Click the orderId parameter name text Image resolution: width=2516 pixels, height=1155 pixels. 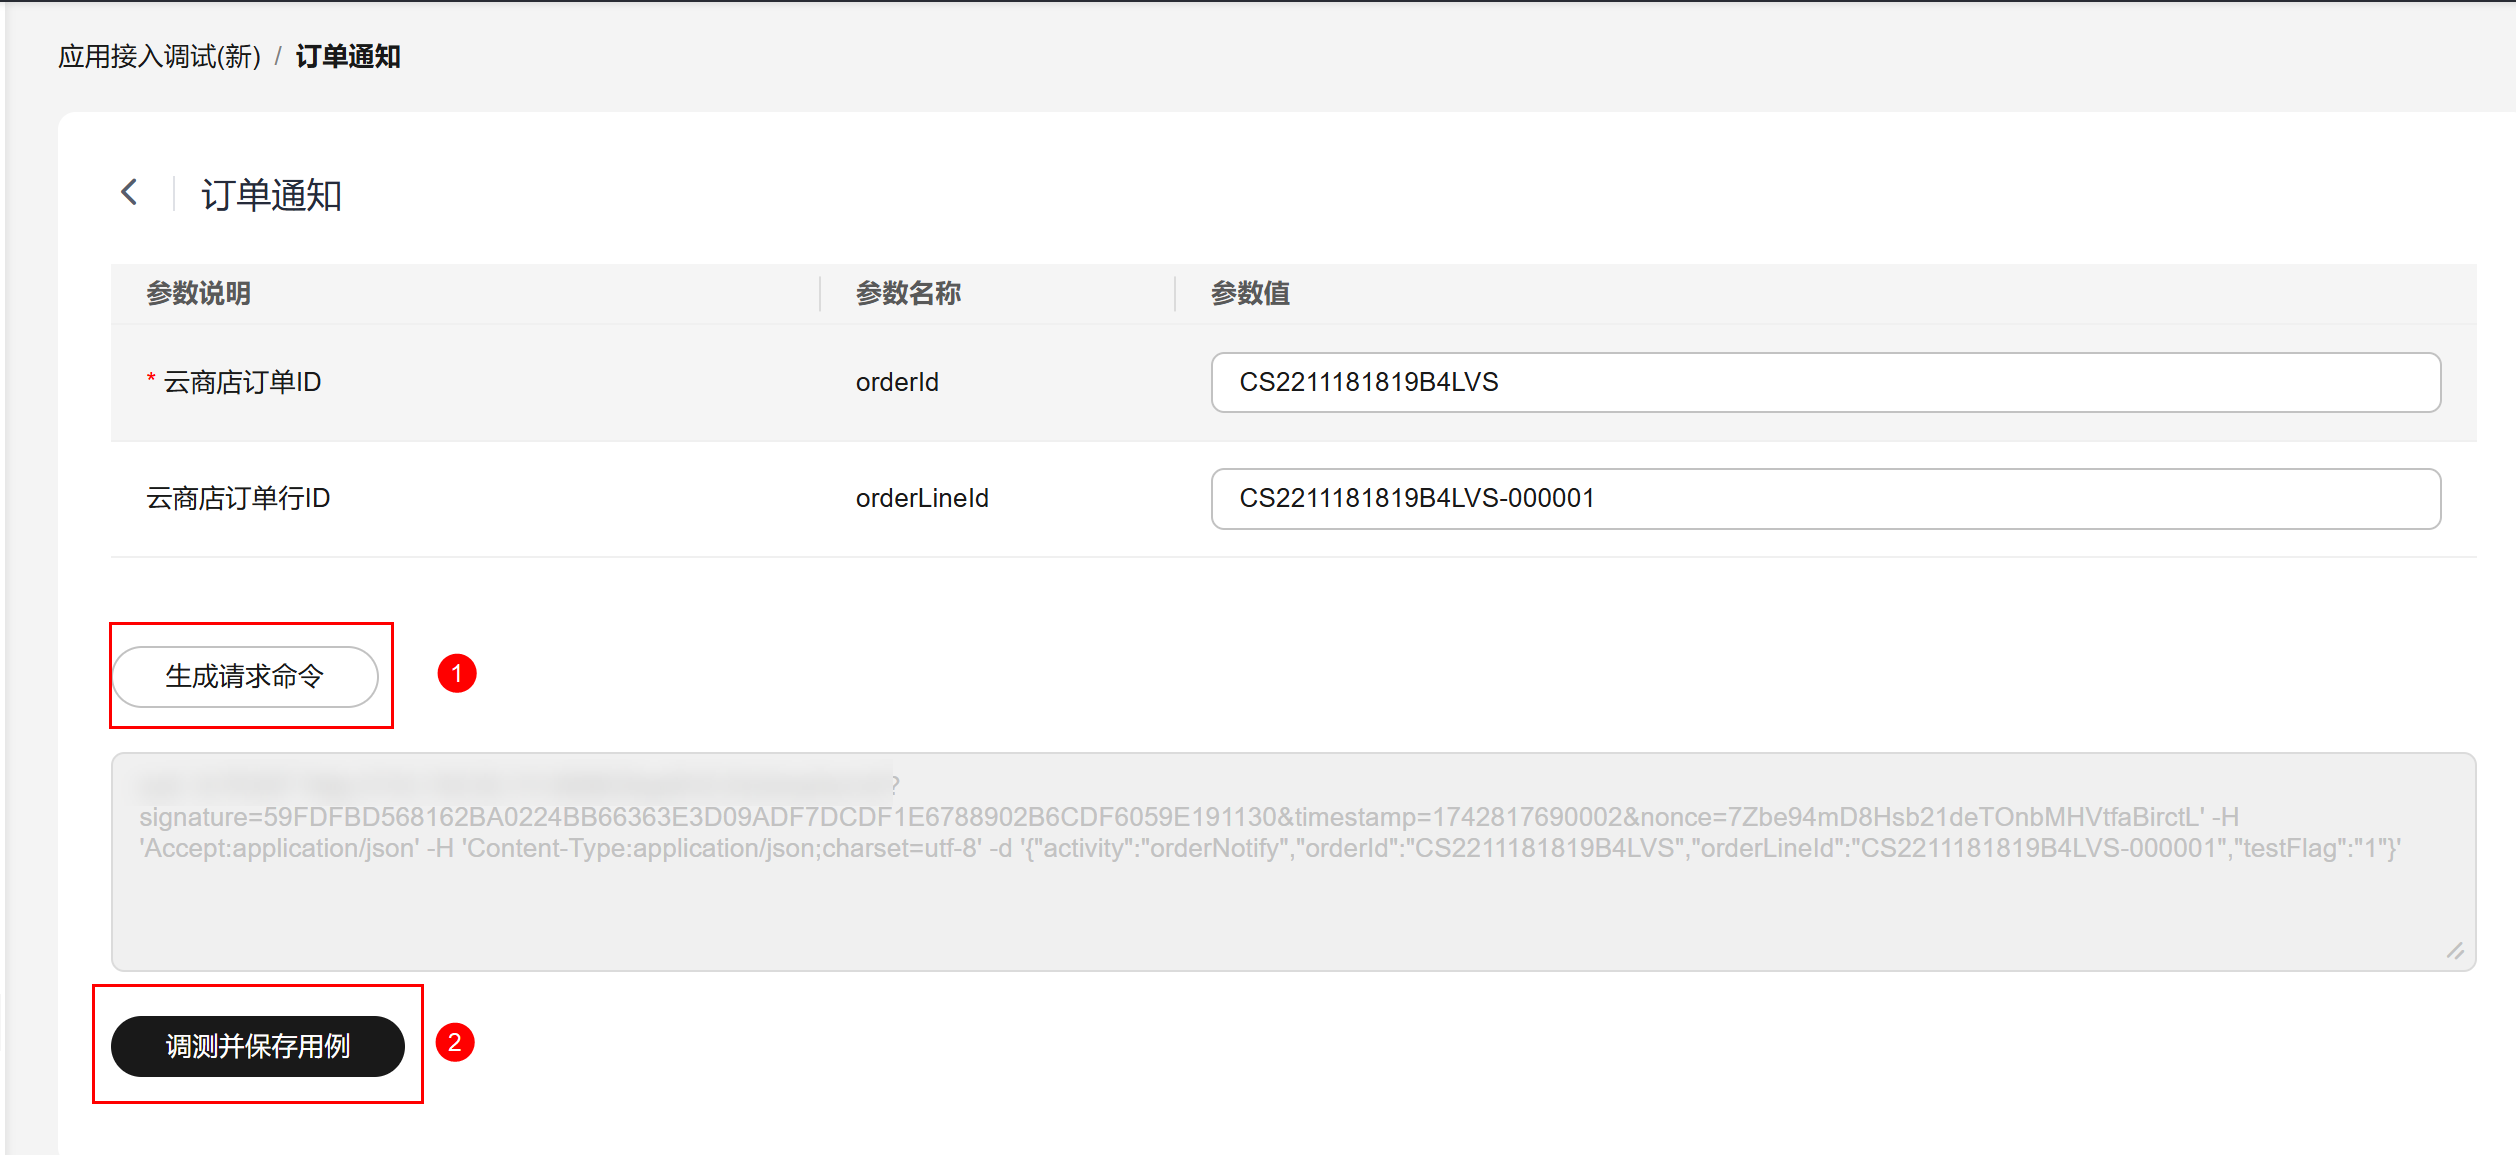pyautogui.click(x=897, y=382)
